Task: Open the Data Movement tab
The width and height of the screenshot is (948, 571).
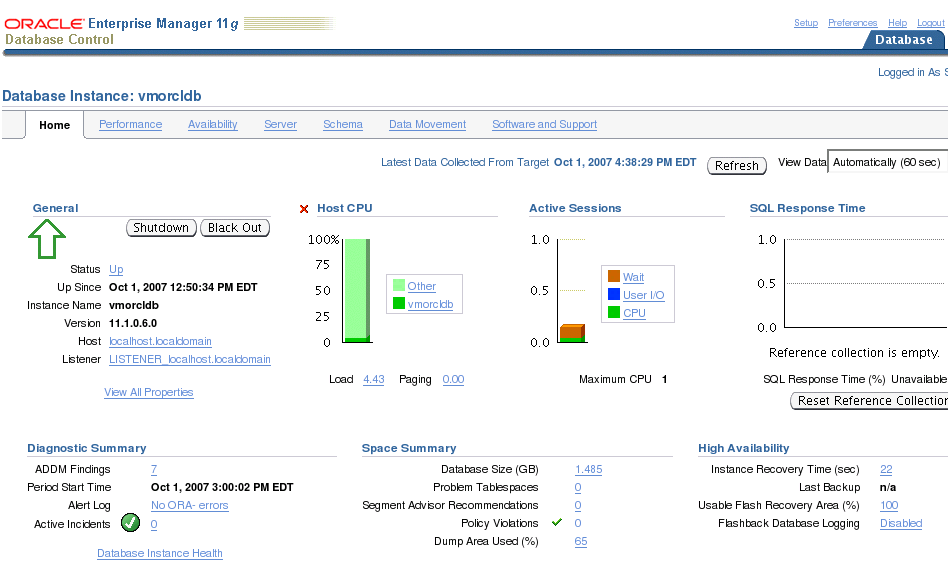Action: click(x=427, y=124)
